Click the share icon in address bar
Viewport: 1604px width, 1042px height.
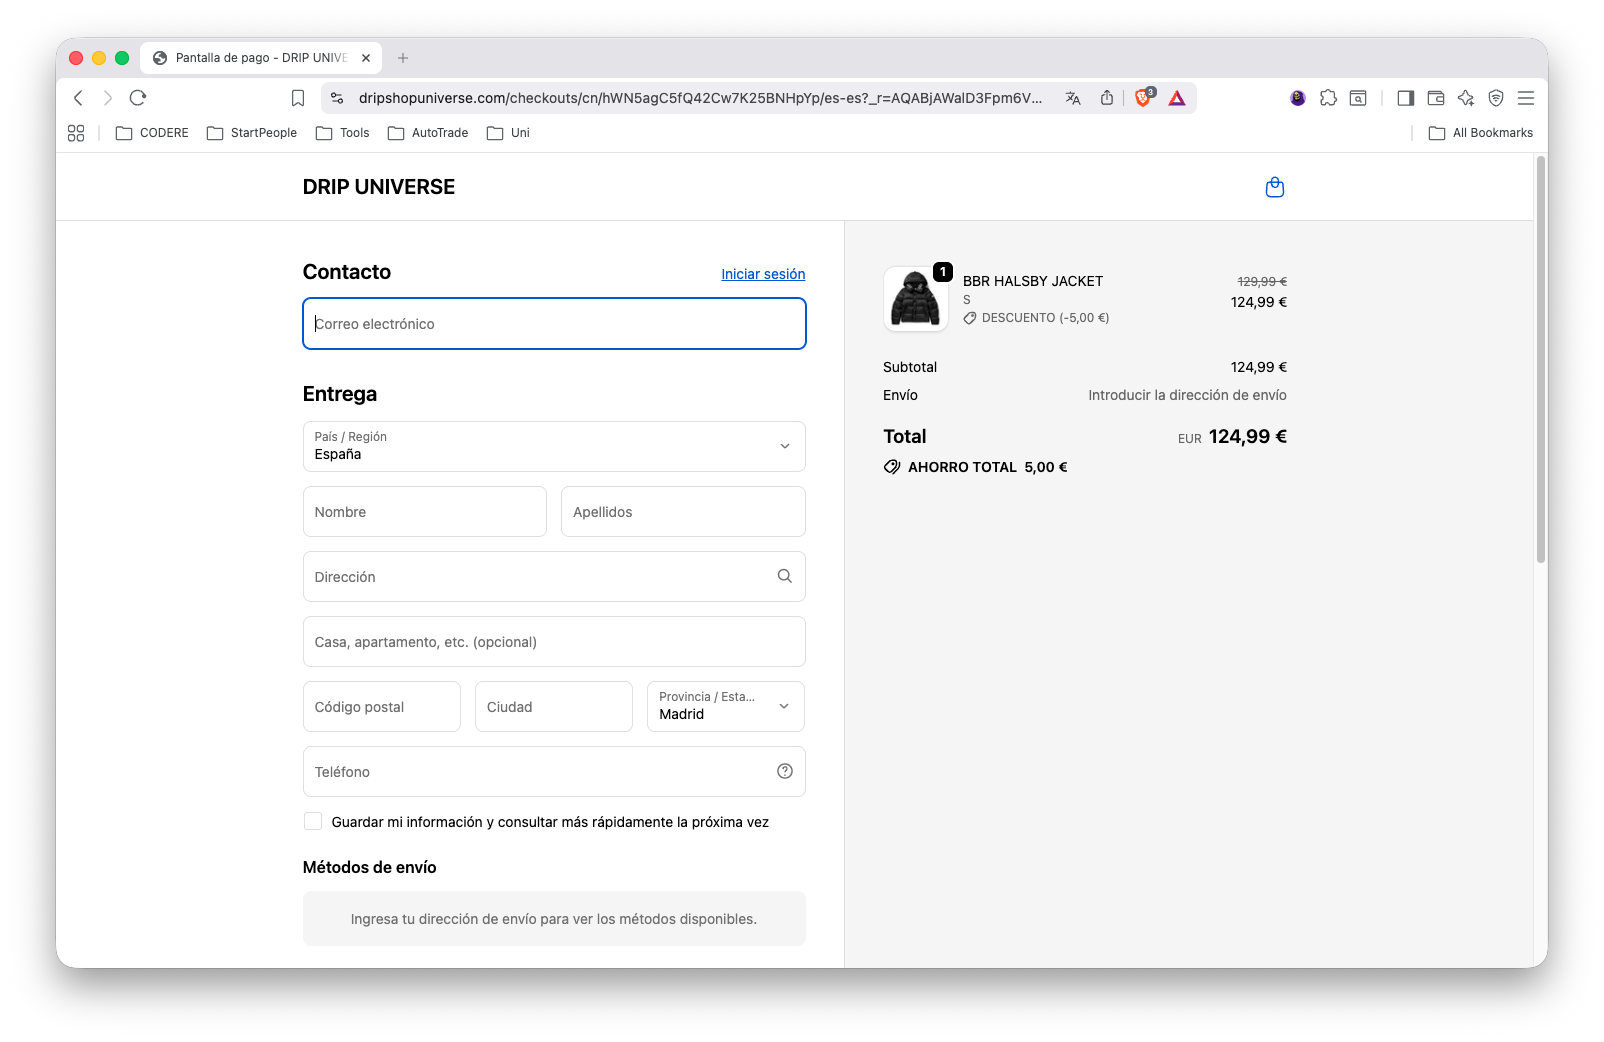coord(1106,98)
